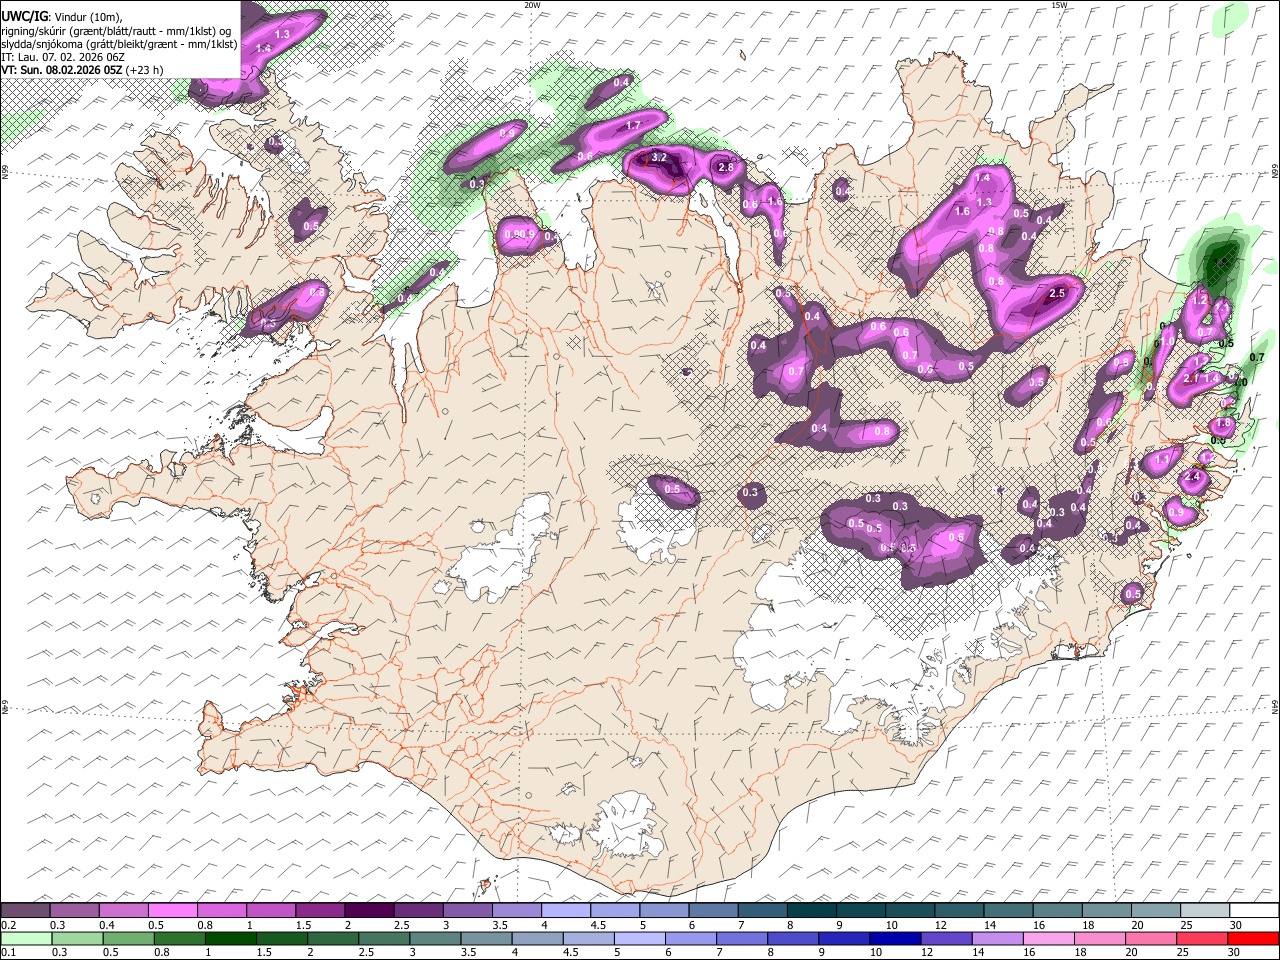Click the '1.1' precipitation value in the east
The image size is (1280, 960).
click(1163, 460)
